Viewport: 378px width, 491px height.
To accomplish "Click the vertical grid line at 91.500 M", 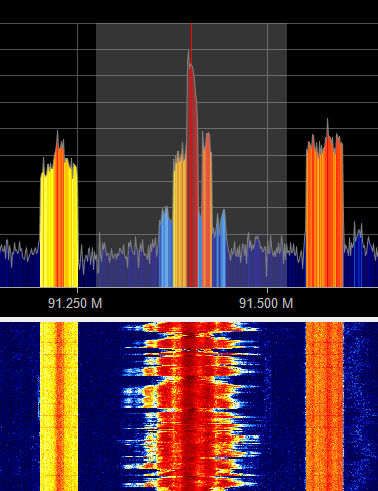I will pyautogui.click(x=267, y=155).
